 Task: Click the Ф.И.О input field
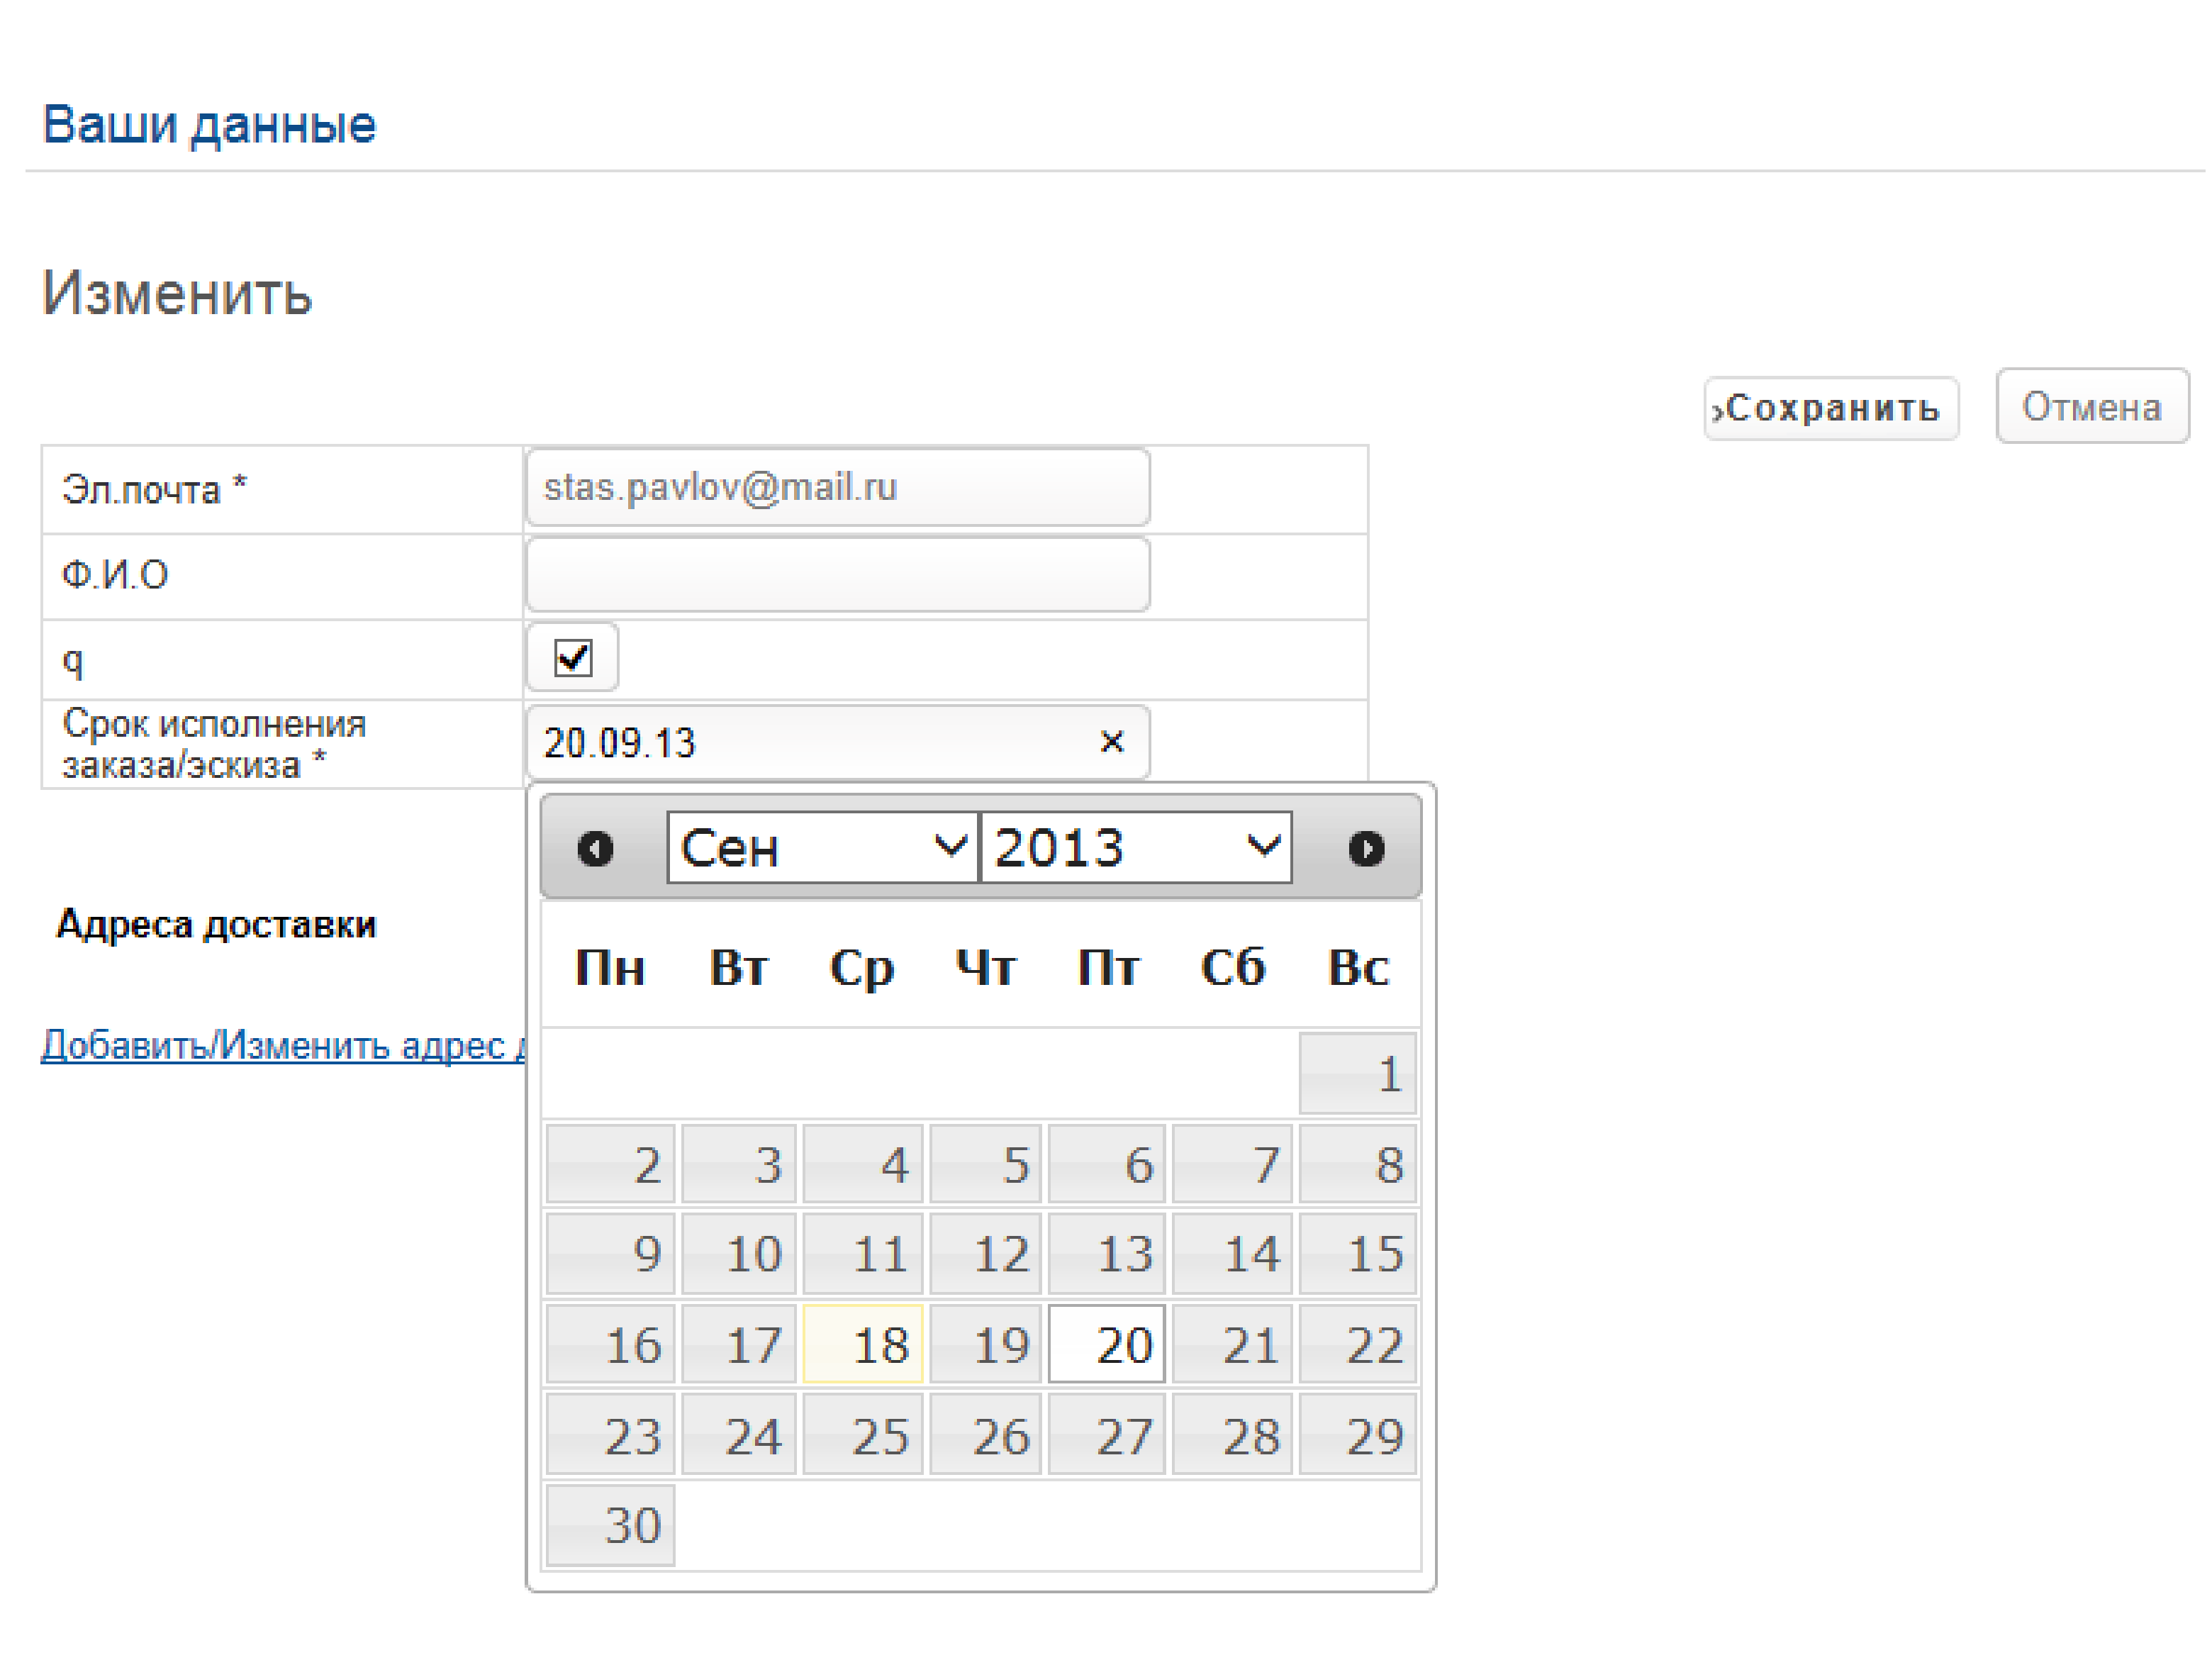[x=837, y=575]
